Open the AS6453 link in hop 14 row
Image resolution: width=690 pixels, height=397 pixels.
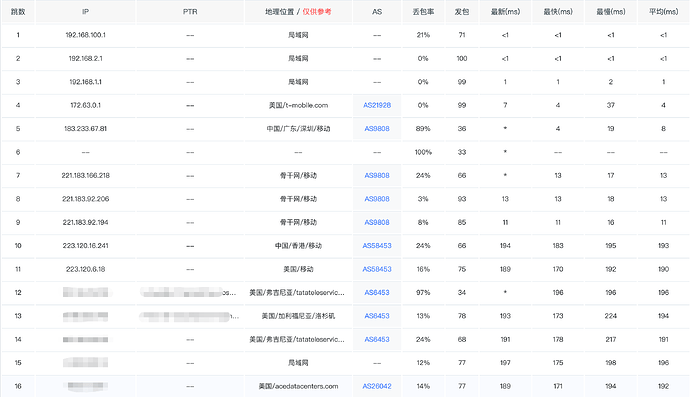point(377,339)
